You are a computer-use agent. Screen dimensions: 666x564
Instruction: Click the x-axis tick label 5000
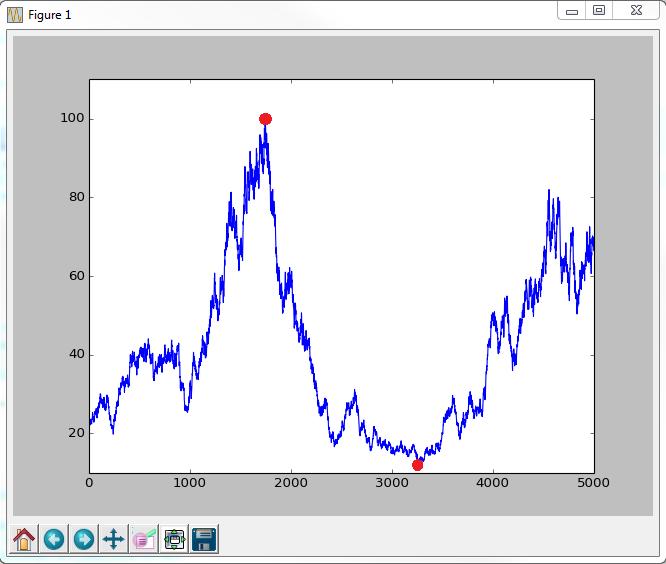click(x=593, y=482)
